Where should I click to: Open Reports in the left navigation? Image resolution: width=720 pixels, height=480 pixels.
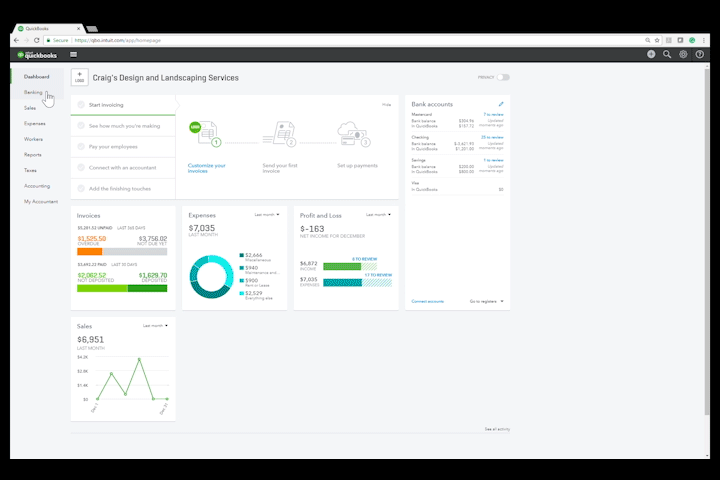click(33, 155)
